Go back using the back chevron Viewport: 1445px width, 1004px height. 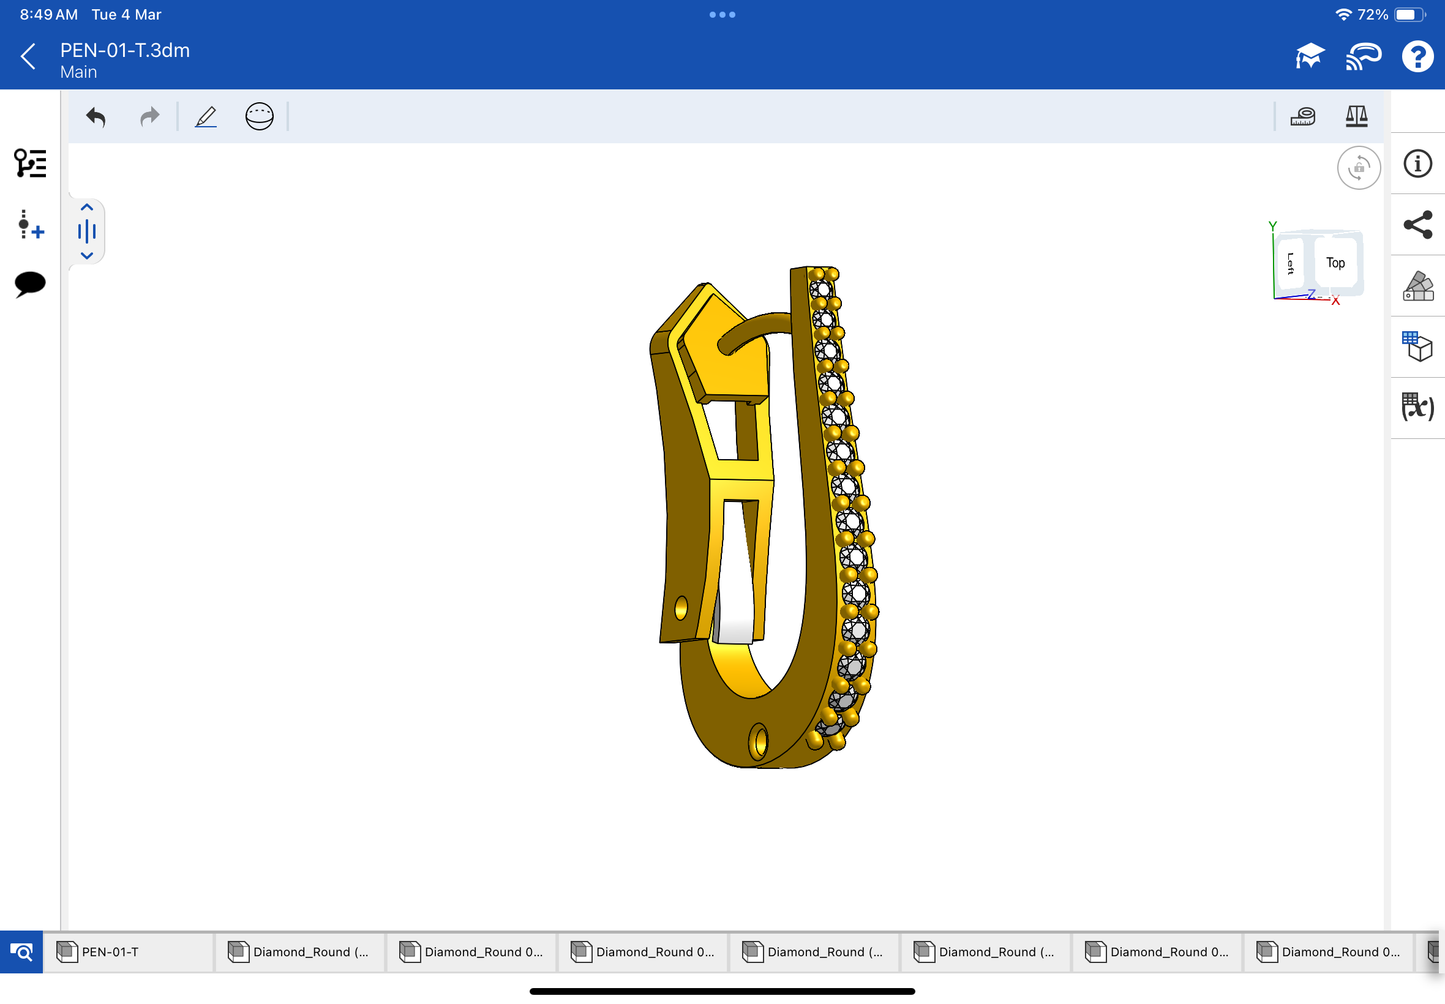[x=28, y=57]
